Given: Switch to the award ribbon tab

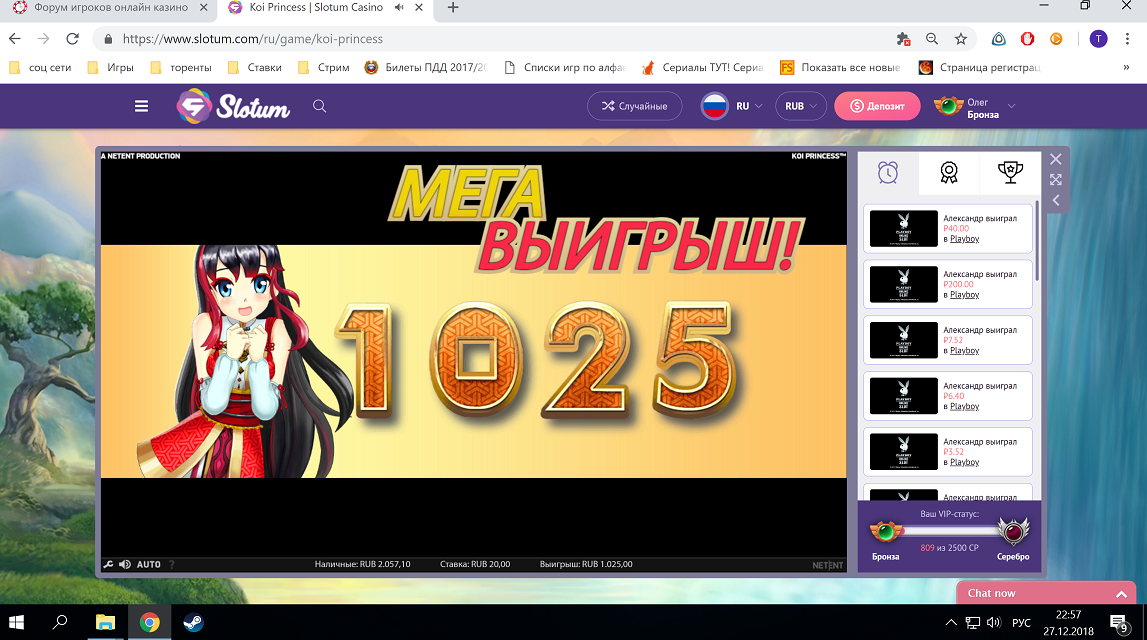Looking at the screenshot, I should [x=949, y=173].
